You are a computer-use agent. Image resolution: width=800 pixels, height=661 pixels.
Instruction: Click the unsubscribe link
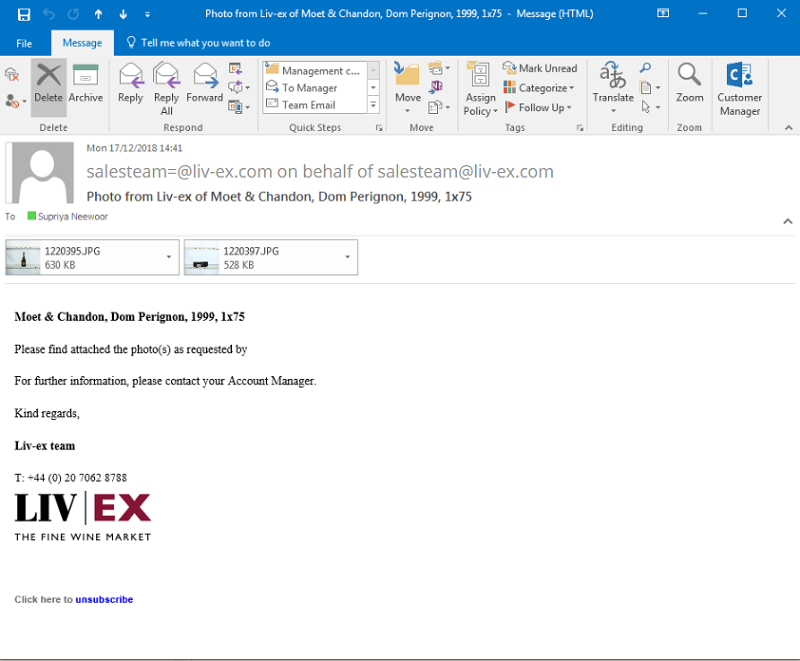pos(104,599)
